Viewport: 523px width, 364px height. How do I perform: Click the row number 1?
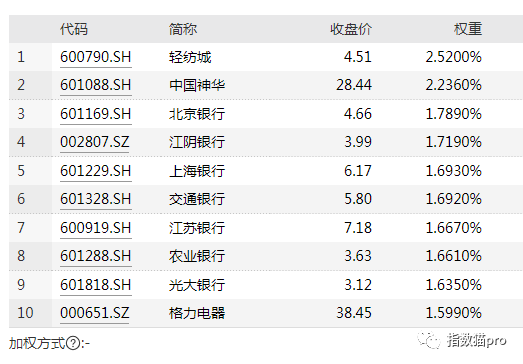(21, 57)
